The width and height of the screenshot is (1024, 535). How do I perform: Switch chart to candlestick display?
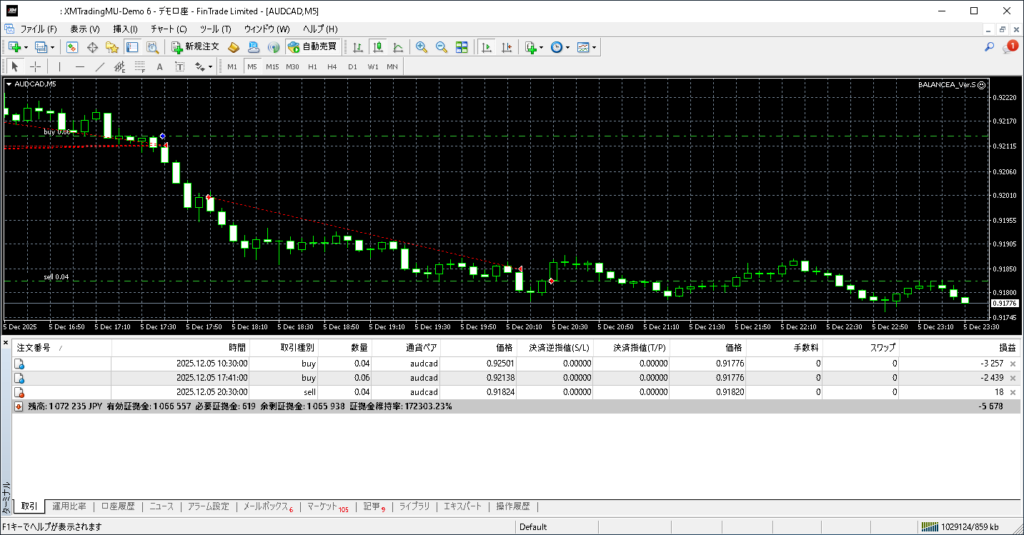coord(379,47)
